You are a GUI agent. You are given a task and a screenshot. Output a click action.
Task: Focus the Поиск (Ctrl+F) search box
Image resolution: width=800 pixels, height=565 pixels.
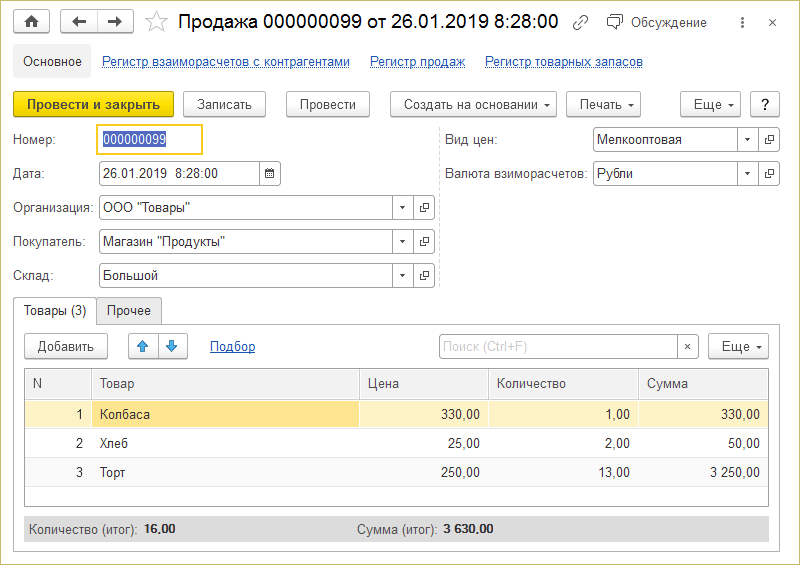[x=558, y=347]
